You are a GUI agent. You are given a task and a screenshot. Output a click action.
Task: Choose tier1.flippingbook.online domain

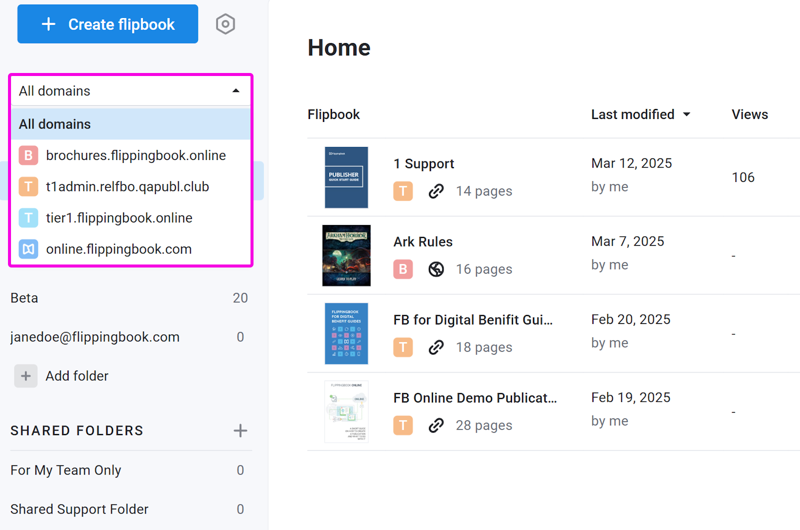coord(131,218)
